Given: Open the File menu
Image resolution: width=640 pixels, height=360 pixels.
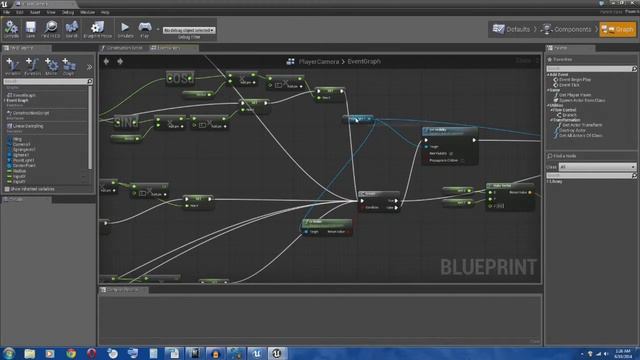Looking at the screenshot, I should [6, 12].
